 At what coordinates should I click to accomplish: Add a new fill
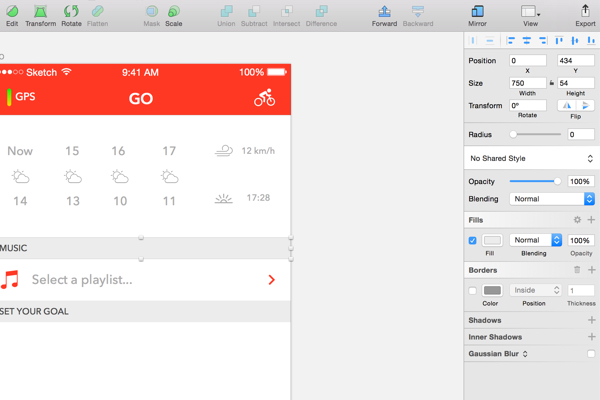click(x=591, y=220)
